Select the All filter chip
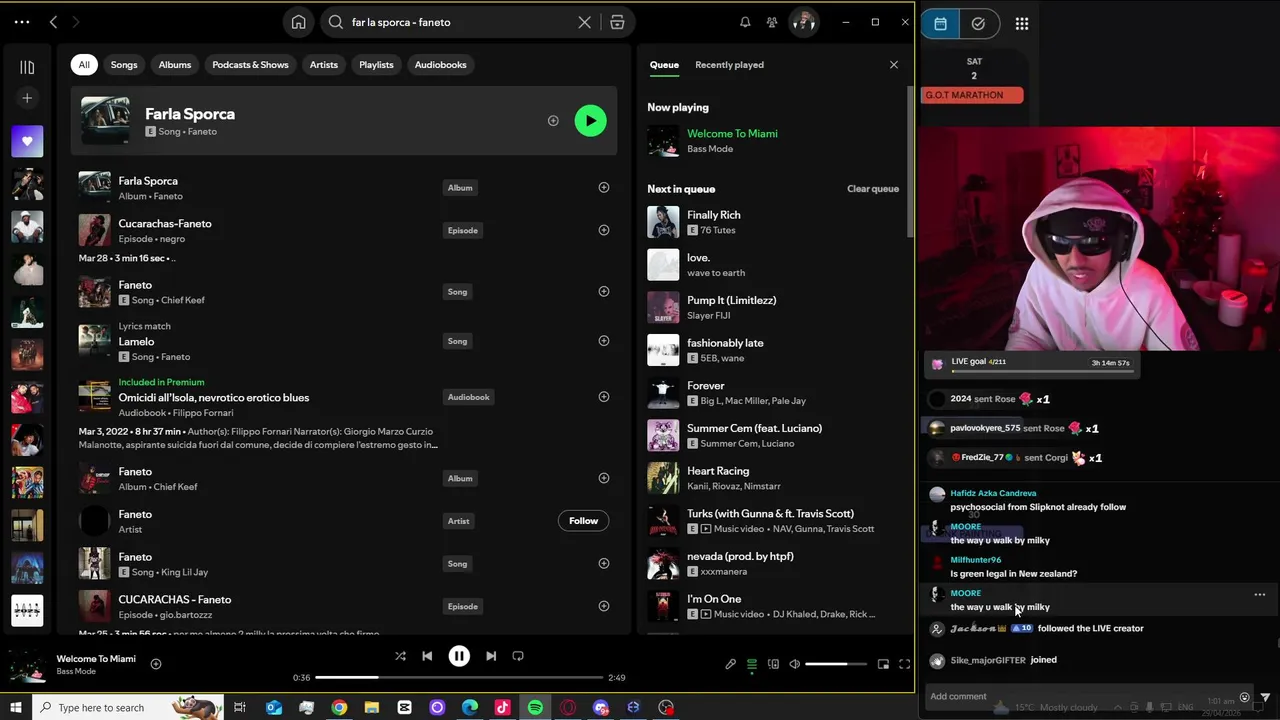The height and width of the screenshot is (720, 1280). pyautogui.click(x=84, y=65)
